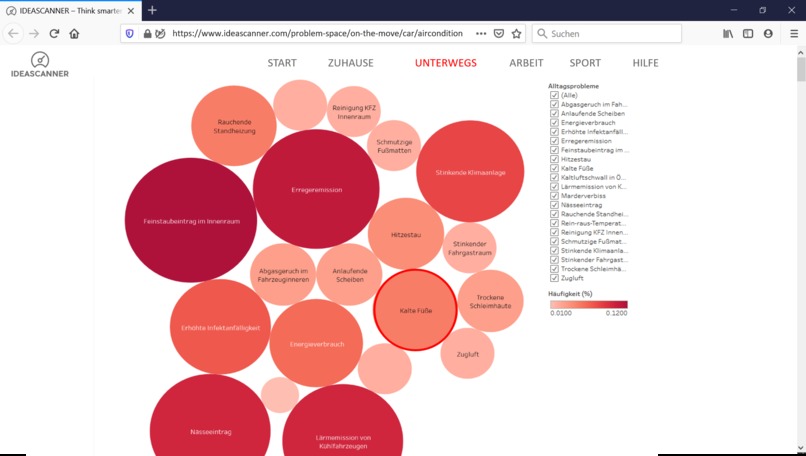Select the Reinigung KFZ Innenraum bubble
806x456 pixels.
pos(354,112)
